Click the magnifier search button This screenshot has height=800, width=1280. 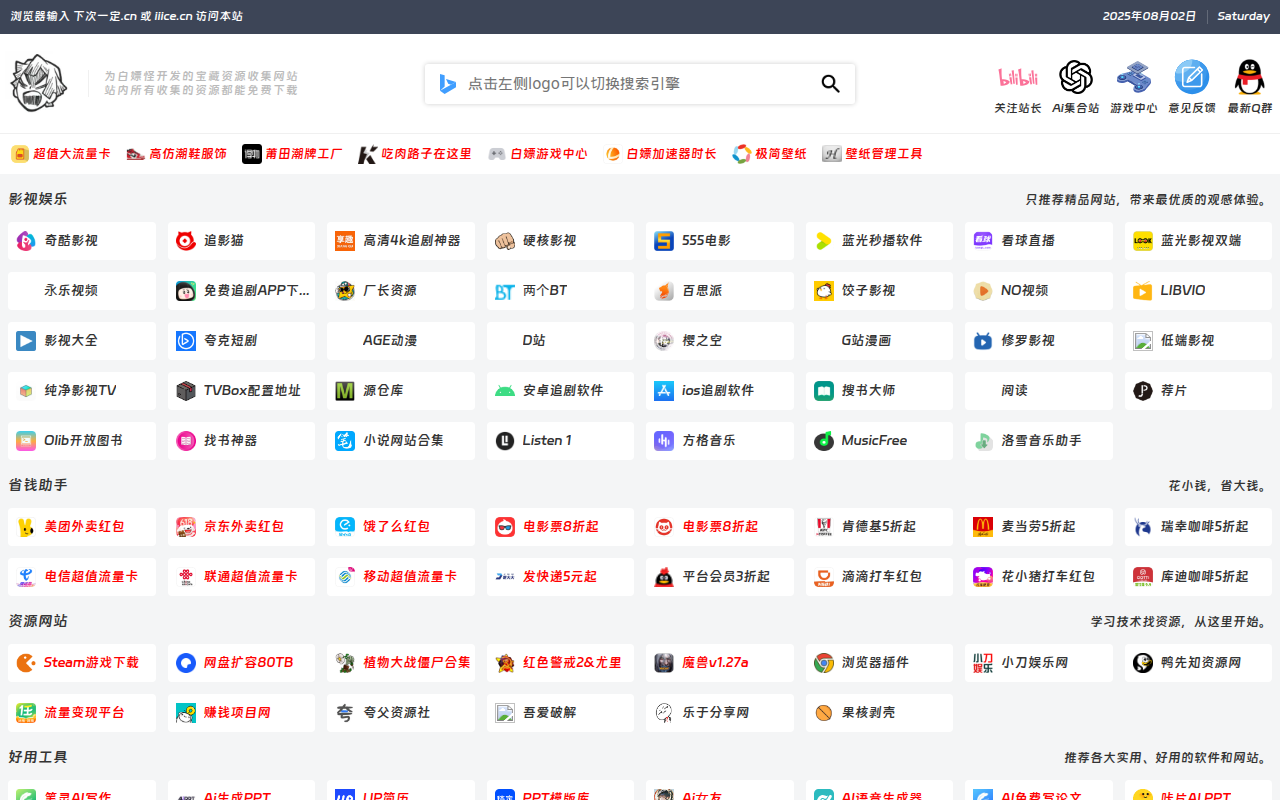coord(830,84)
